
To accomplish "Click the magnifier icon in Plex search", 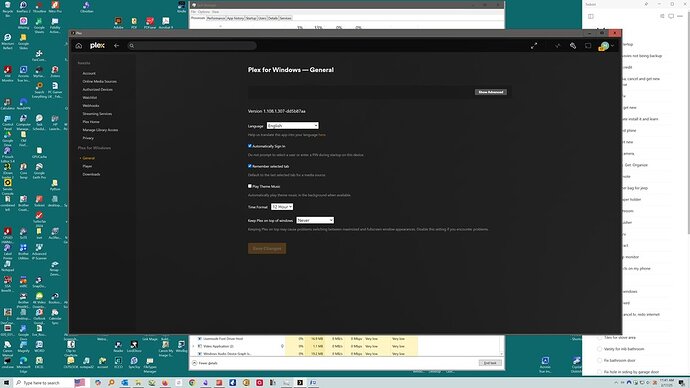I will [x=132, y=46].
